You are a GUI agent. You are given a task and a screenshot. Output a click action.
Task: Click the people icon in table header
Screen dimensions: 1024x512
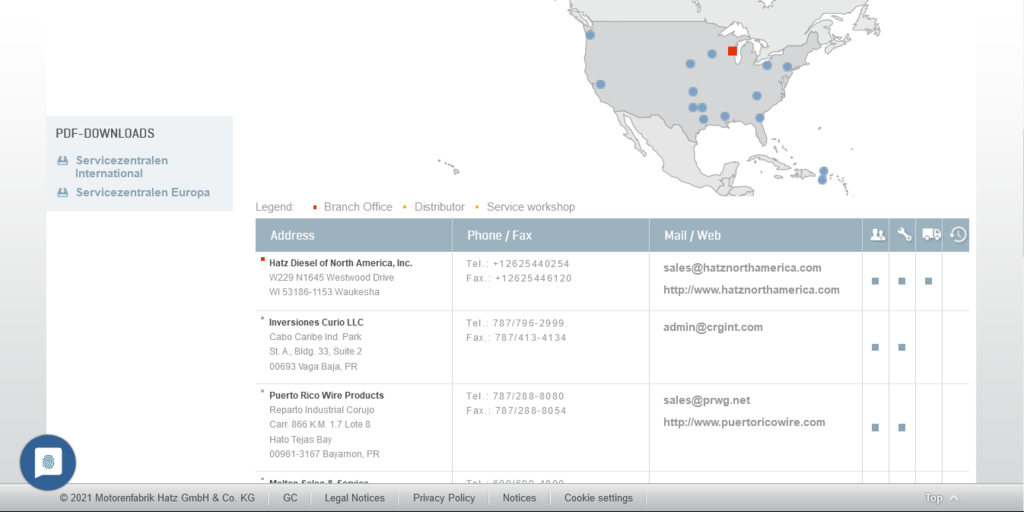tap(877, 235)
